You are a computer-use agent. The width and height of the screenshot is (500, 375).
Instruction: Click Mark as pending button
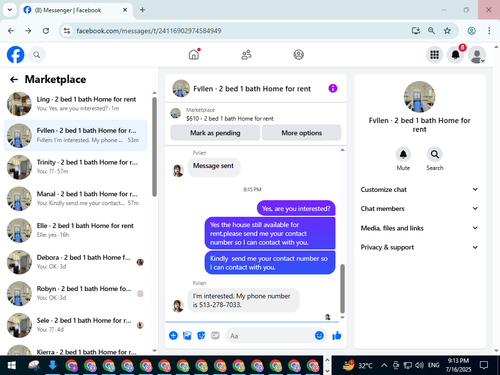click(215, 133)
